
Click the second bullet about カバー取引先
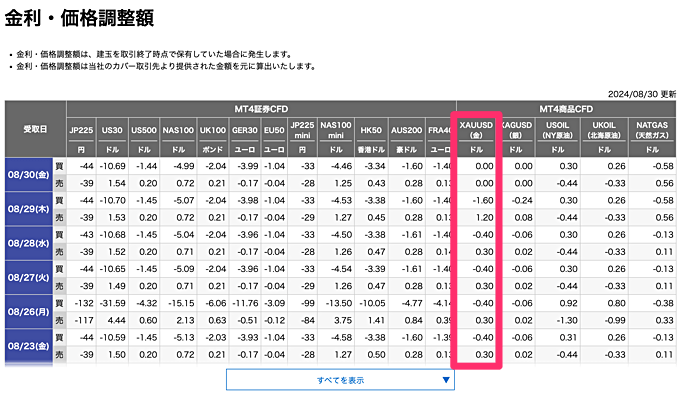coord(166,66)
